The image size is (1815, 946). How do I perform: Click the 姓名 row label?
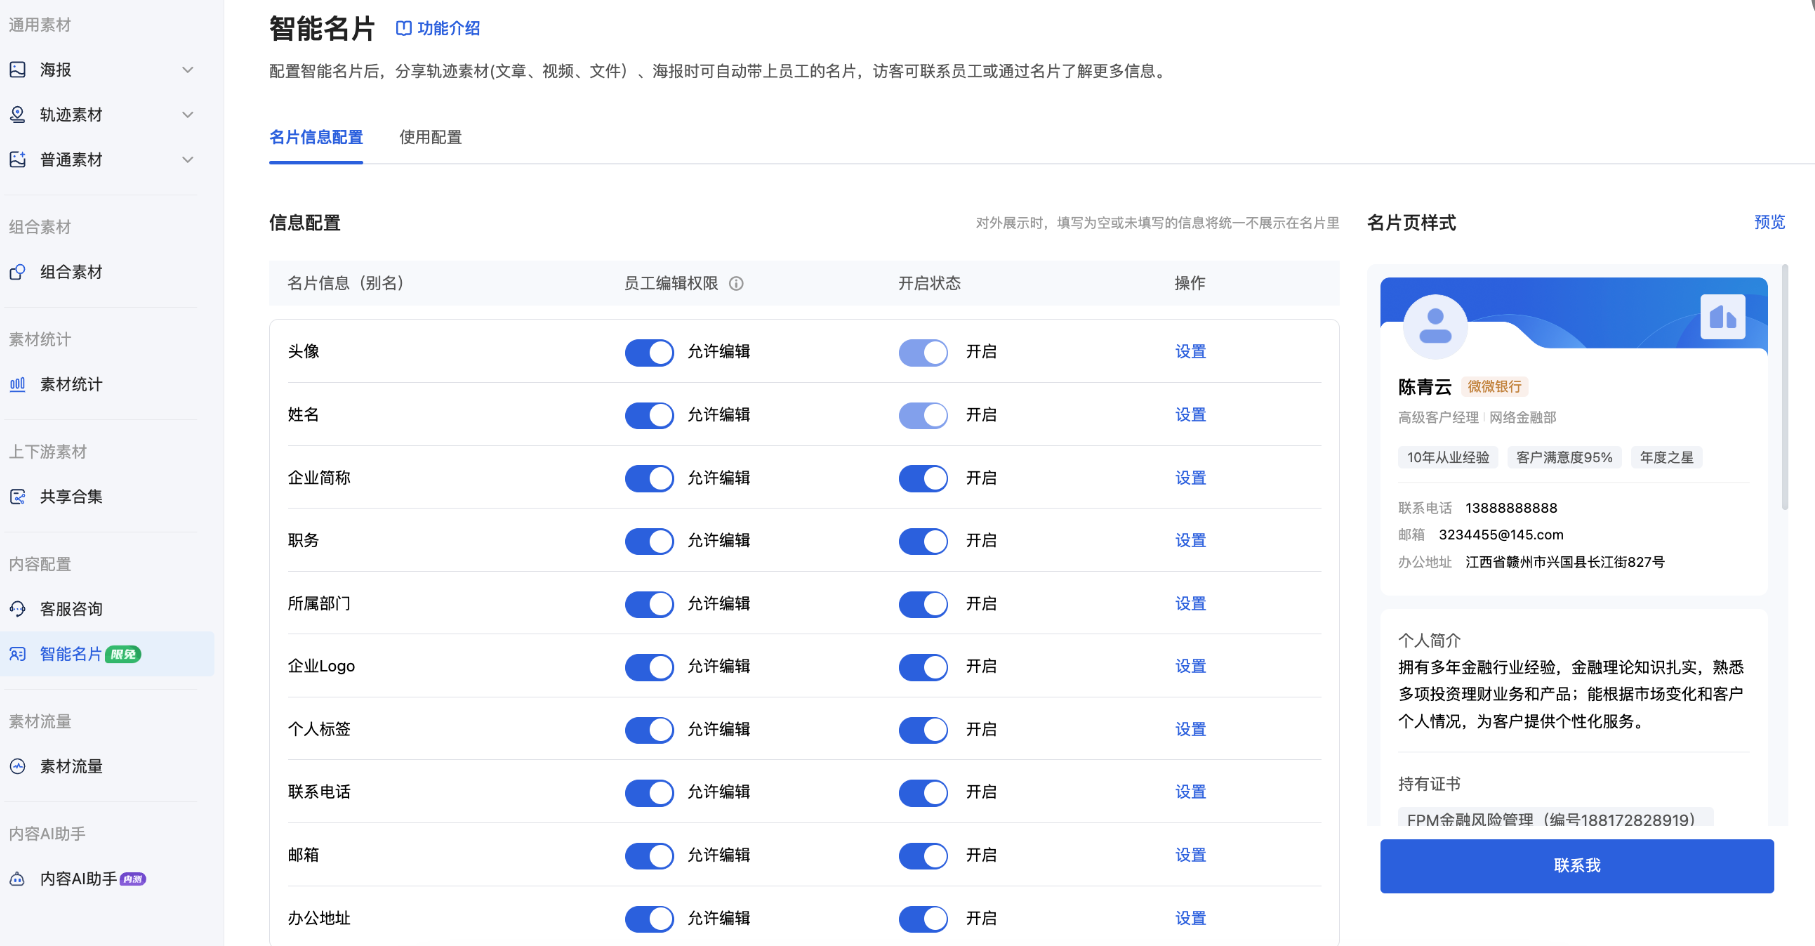(x=304, y=415)
